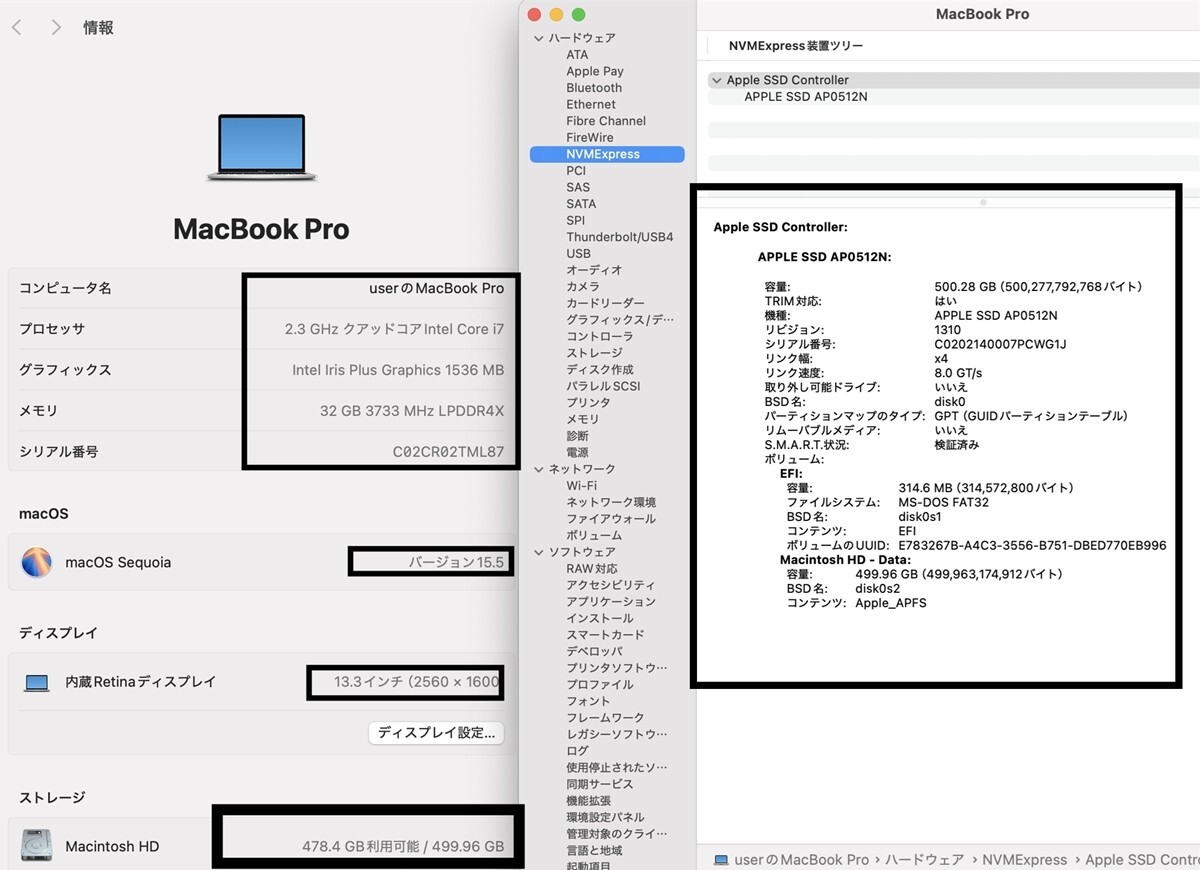Select アクセシビリティ in sidebar

611,585
